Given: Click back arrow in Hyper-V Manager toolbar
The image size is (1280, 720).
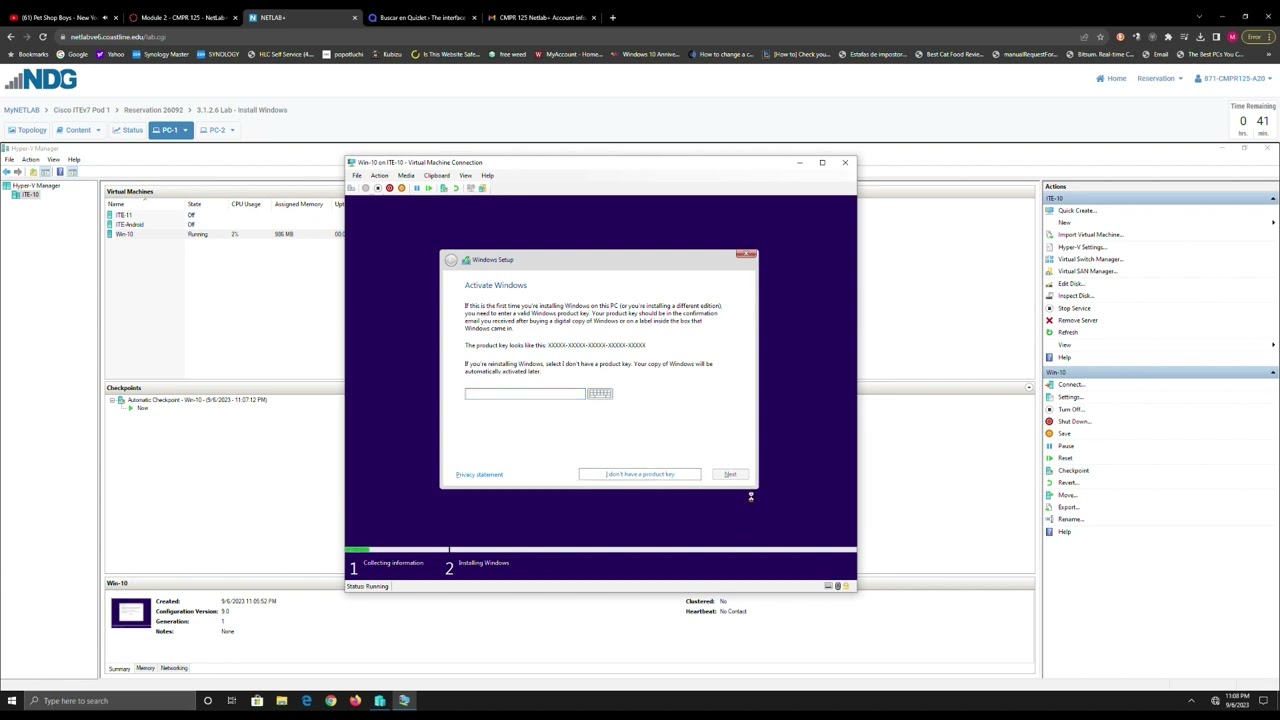Looking at the screenshot, I should [x=6, y=172].
